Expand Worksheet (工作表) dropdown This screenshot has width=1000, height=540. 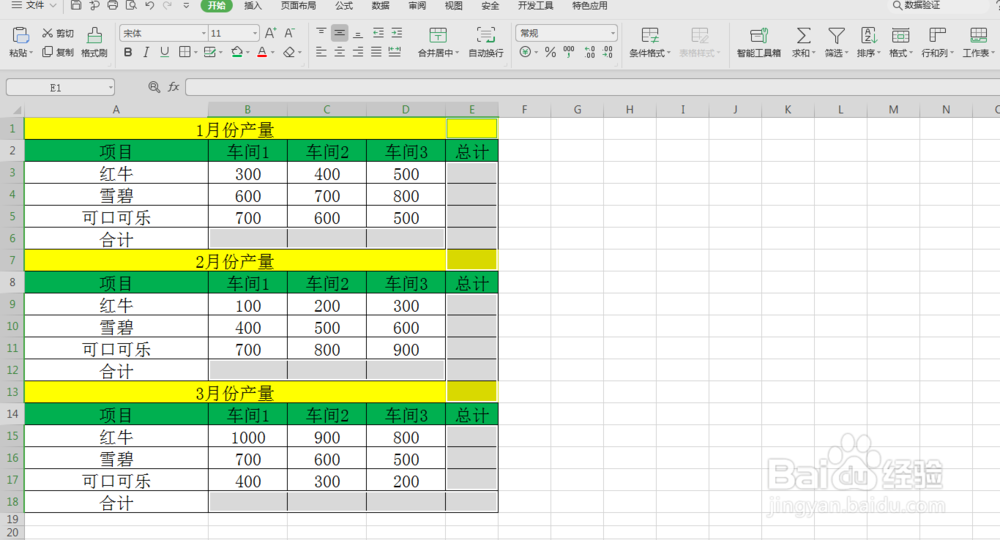[993, 53]
